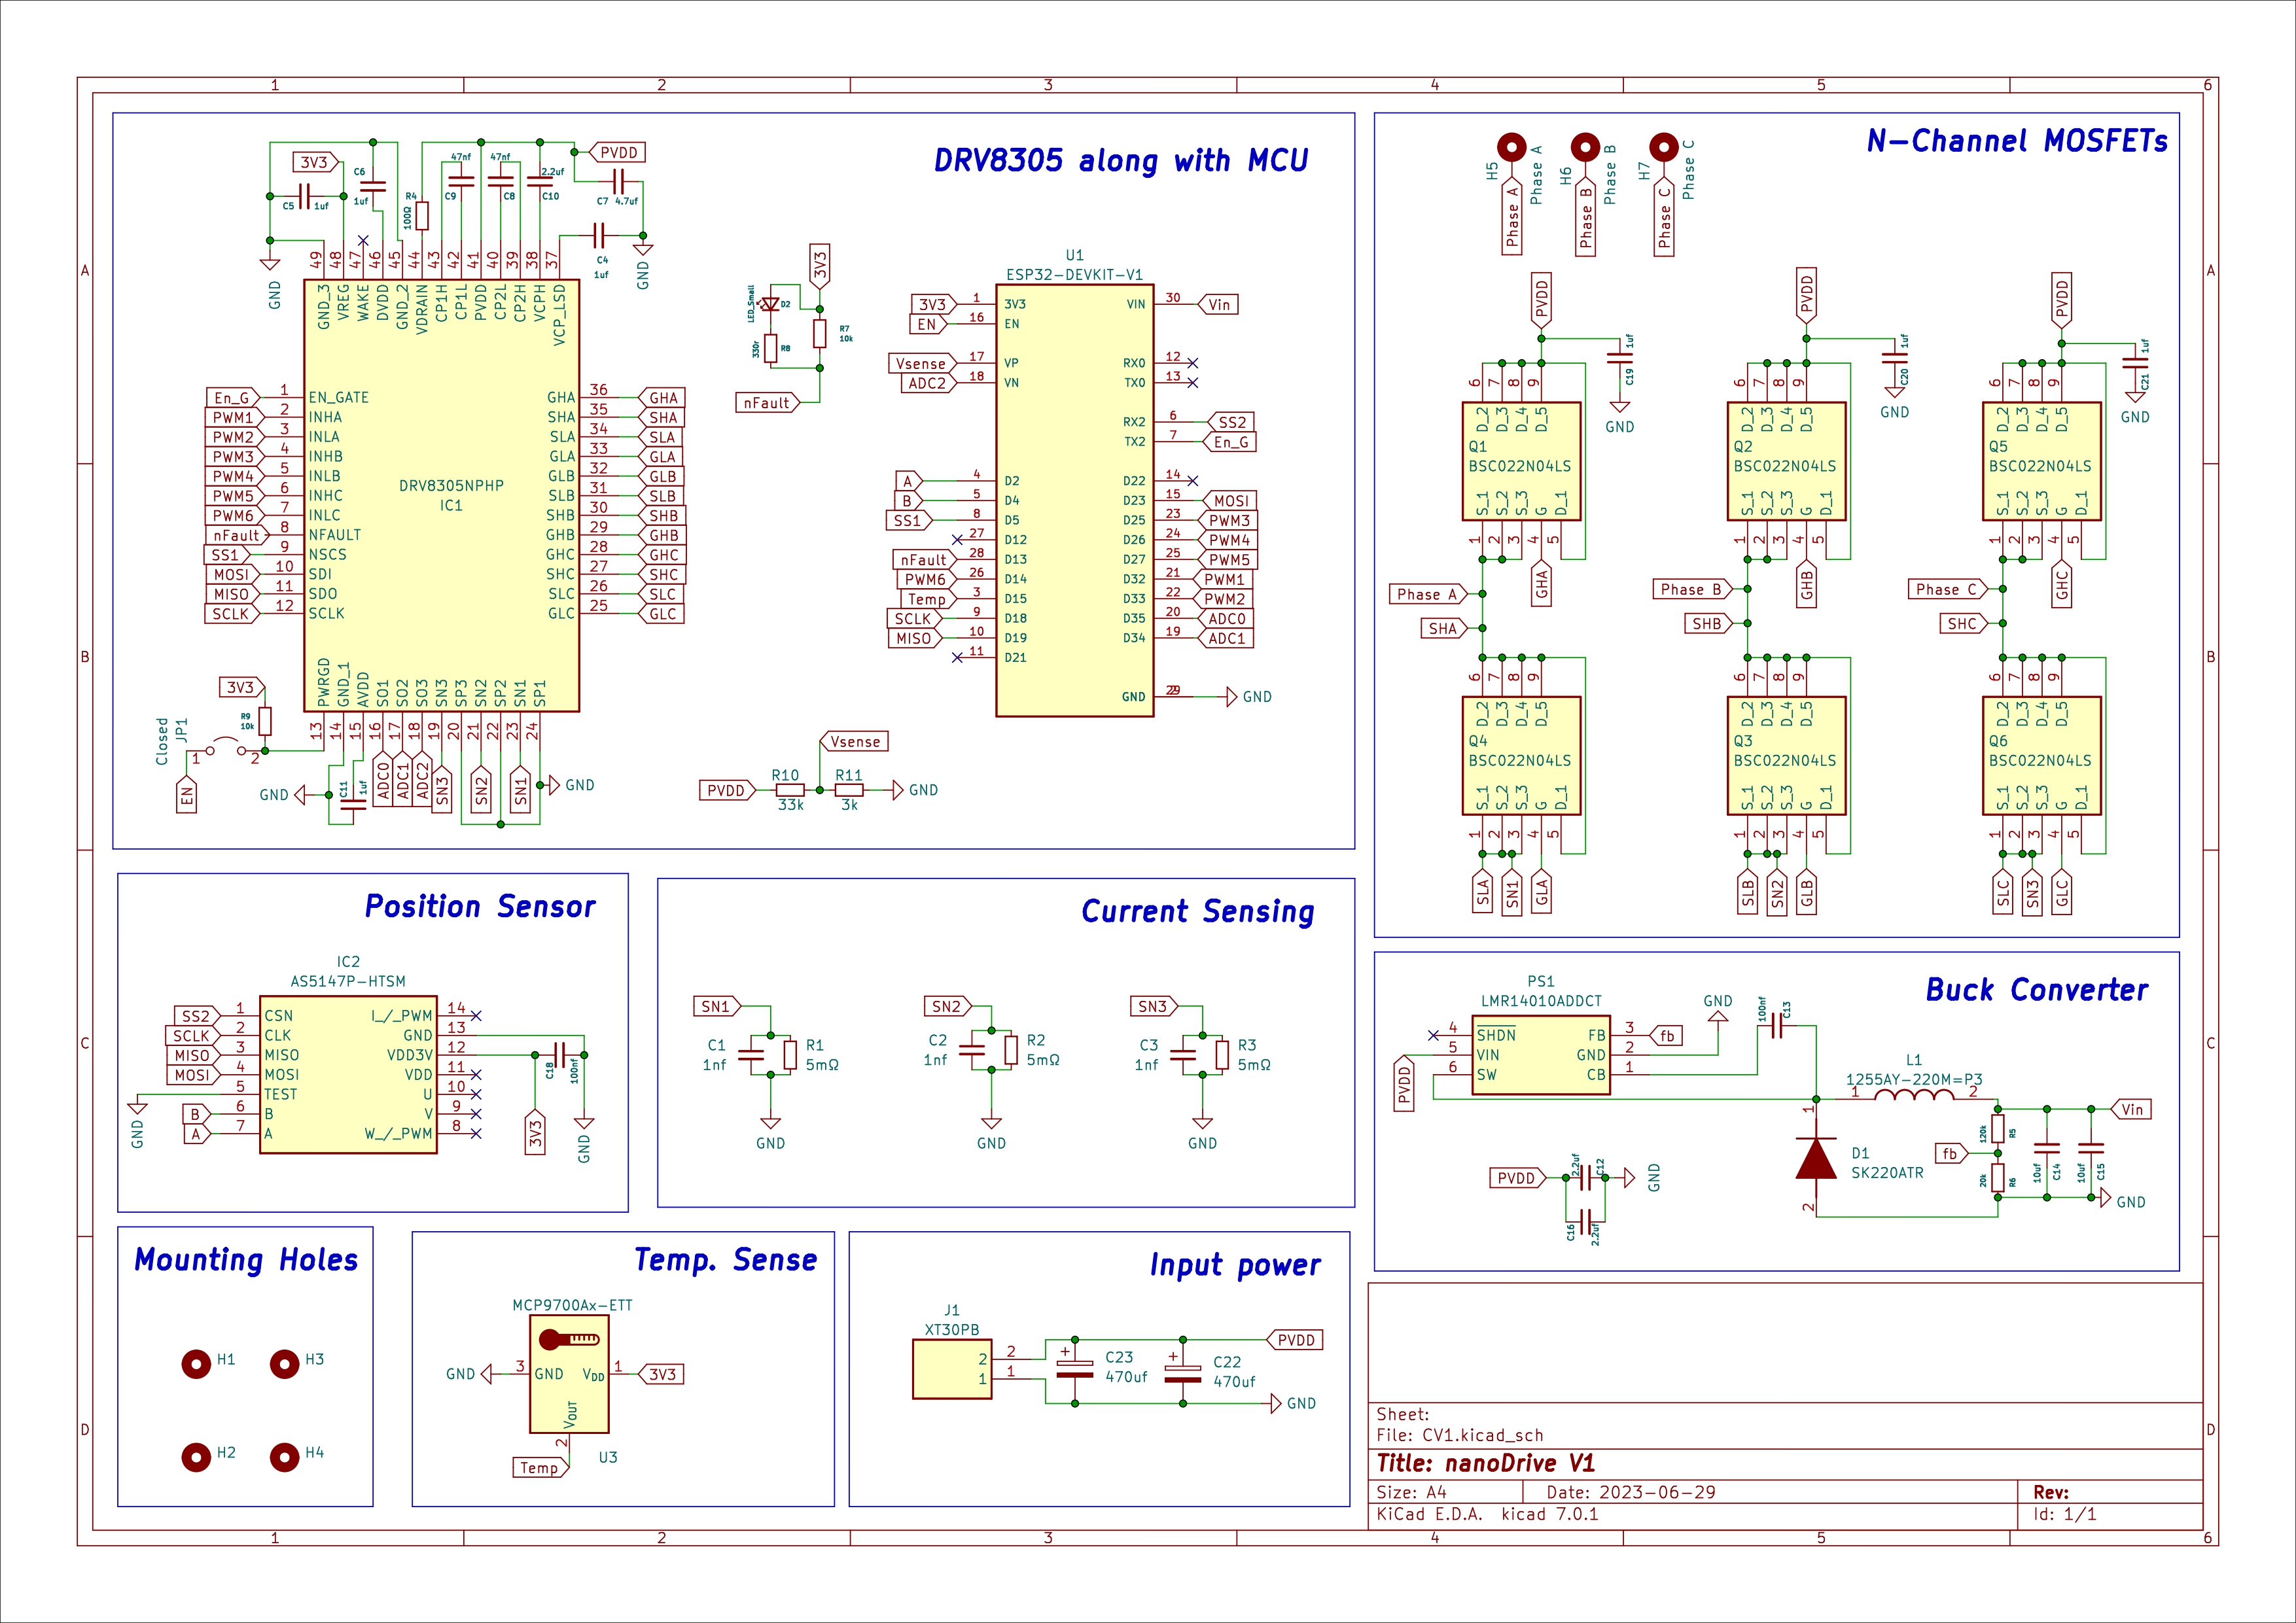The image size is (2296, 1623).
Task: Click the H6 Phase B pad
Action: (x=1585, y=148)
